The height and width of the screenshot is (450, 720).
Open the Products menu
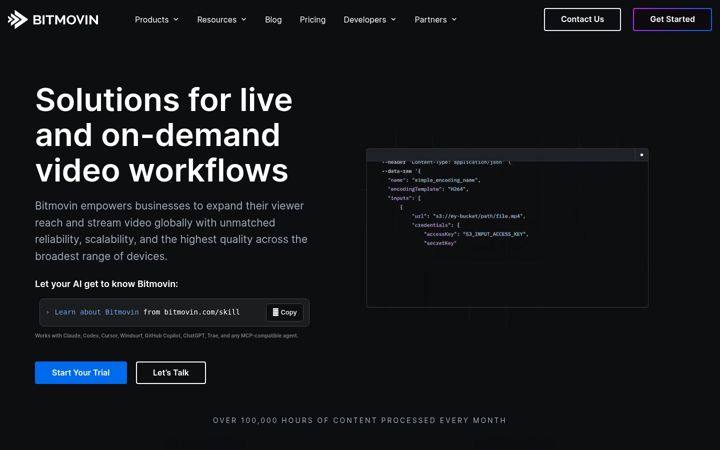click(x=157, y=19)
